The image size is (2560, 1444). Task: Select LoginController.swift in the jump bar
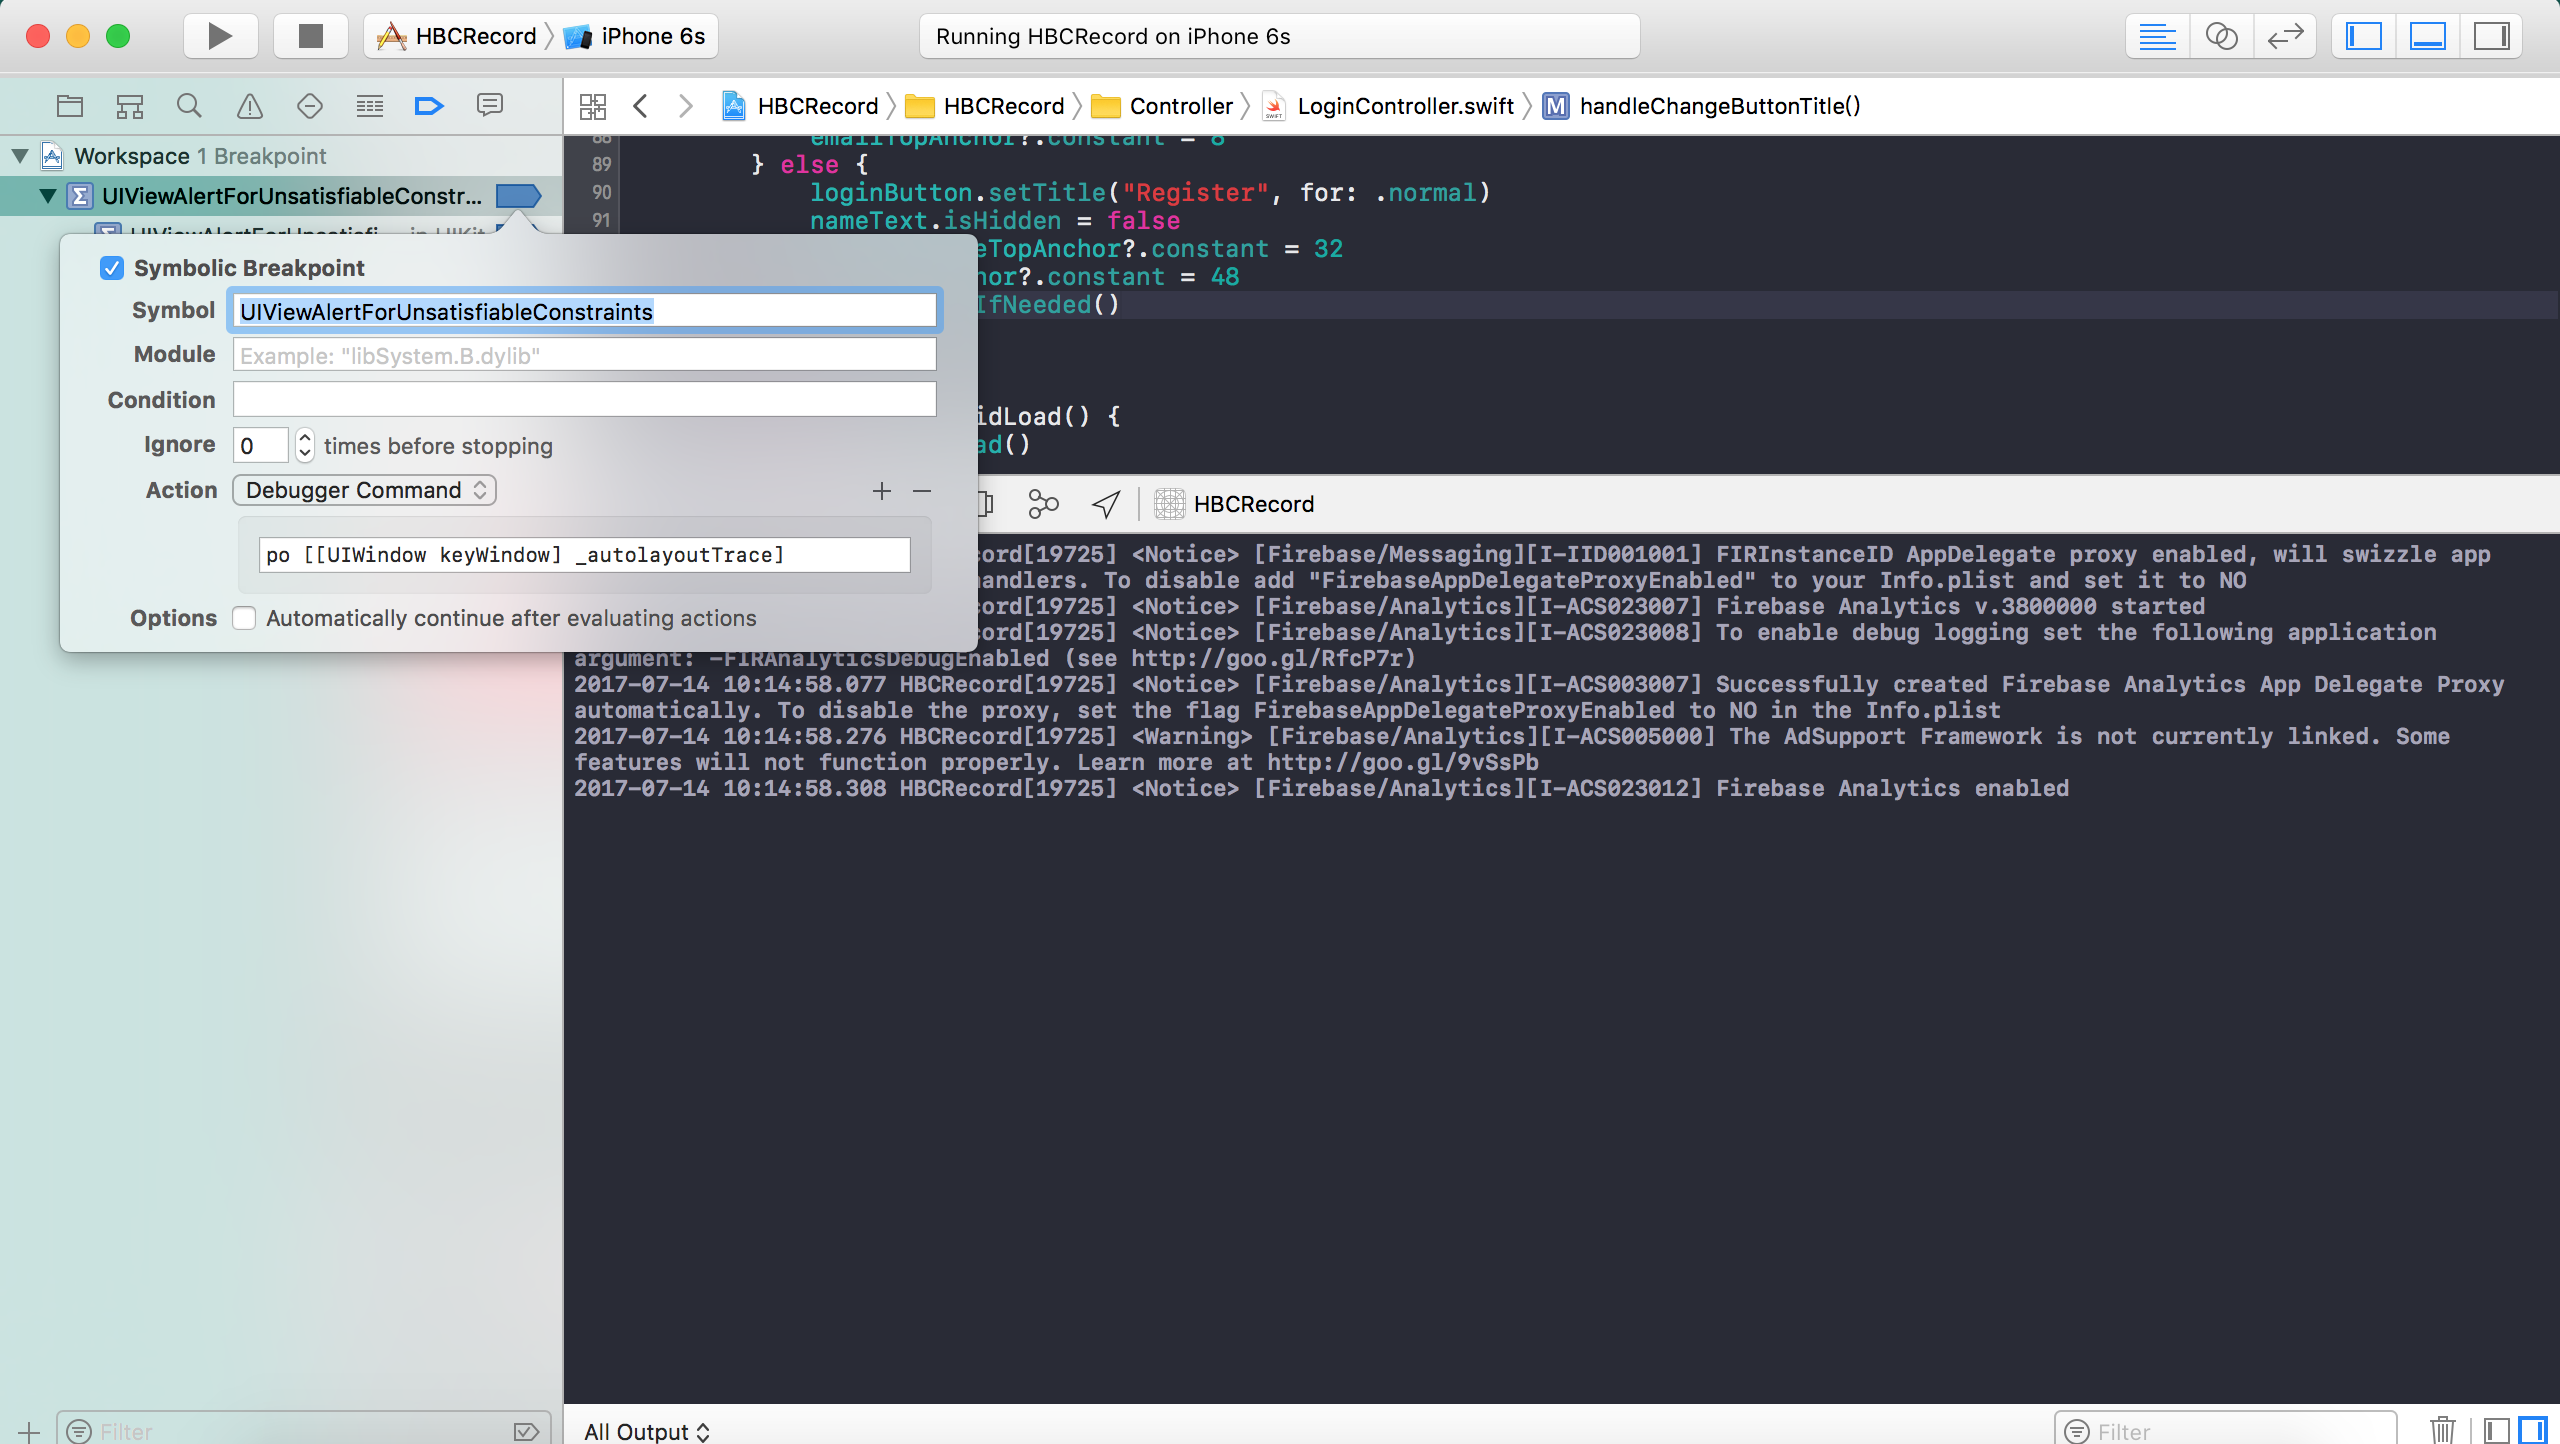coord(1404,106)
